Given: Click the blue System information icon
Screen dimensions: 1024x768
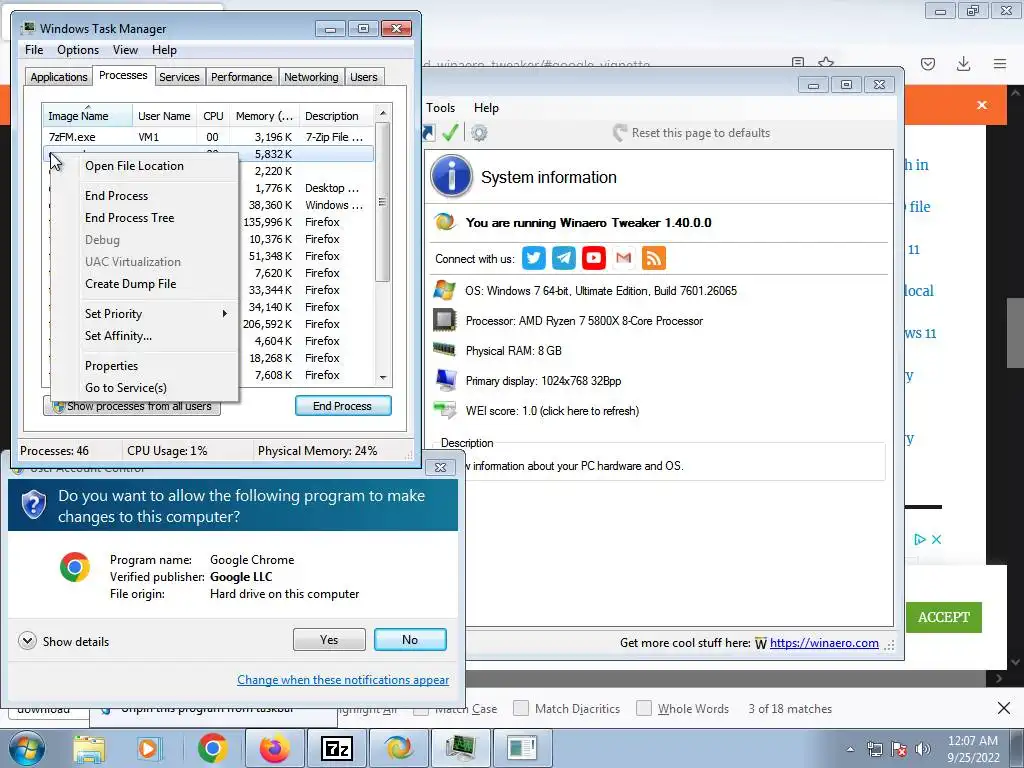Looking at the screenshot, I should (451, 177).
